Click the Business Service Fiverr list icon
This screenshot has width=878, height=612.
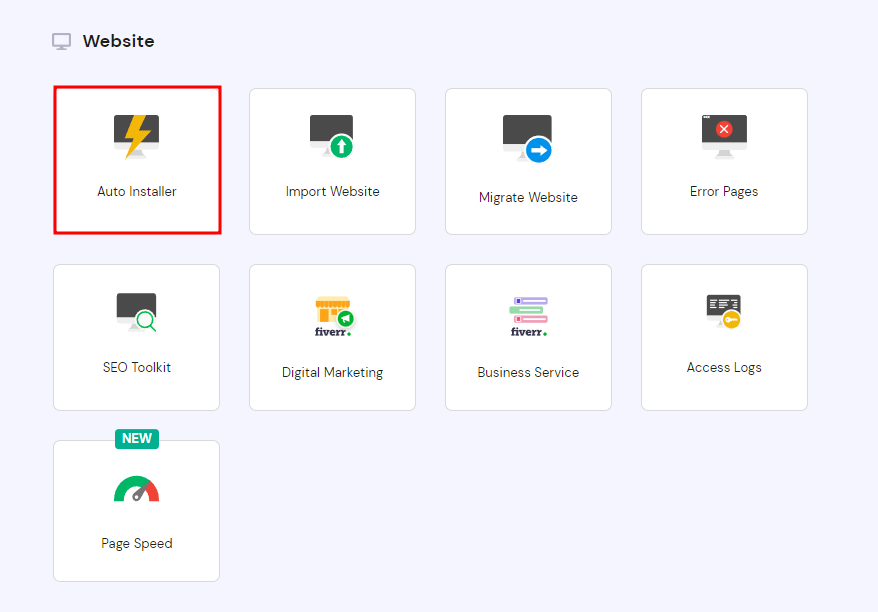pos(528,316)
